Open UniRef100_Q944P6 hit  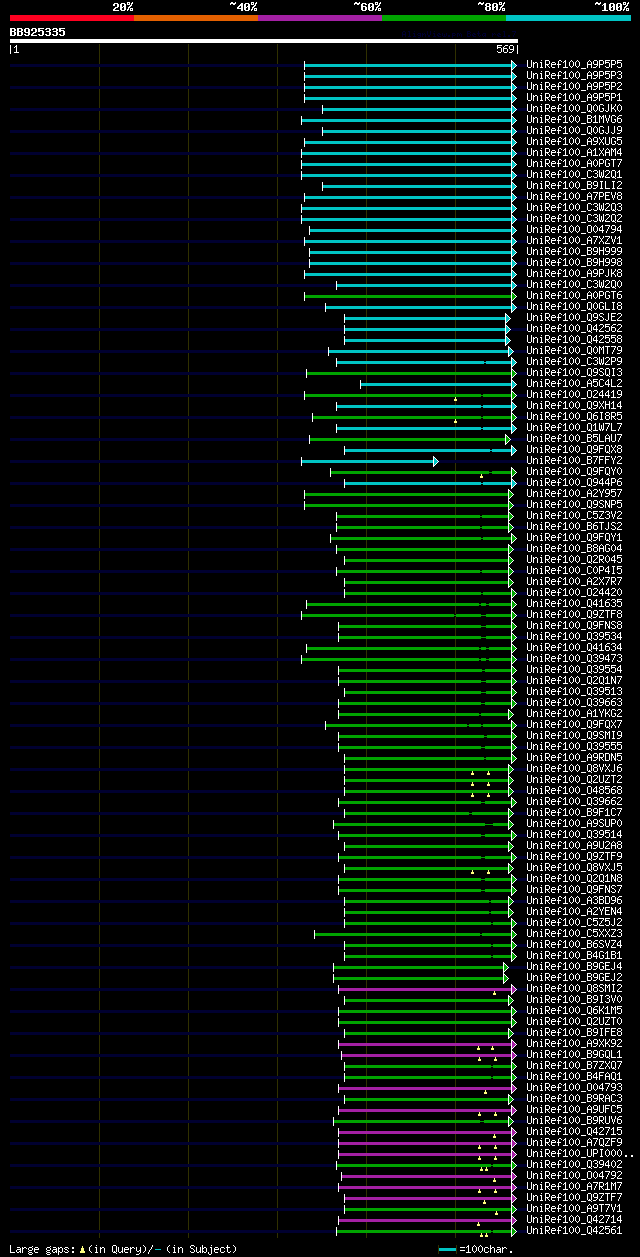tap(573, 482)
